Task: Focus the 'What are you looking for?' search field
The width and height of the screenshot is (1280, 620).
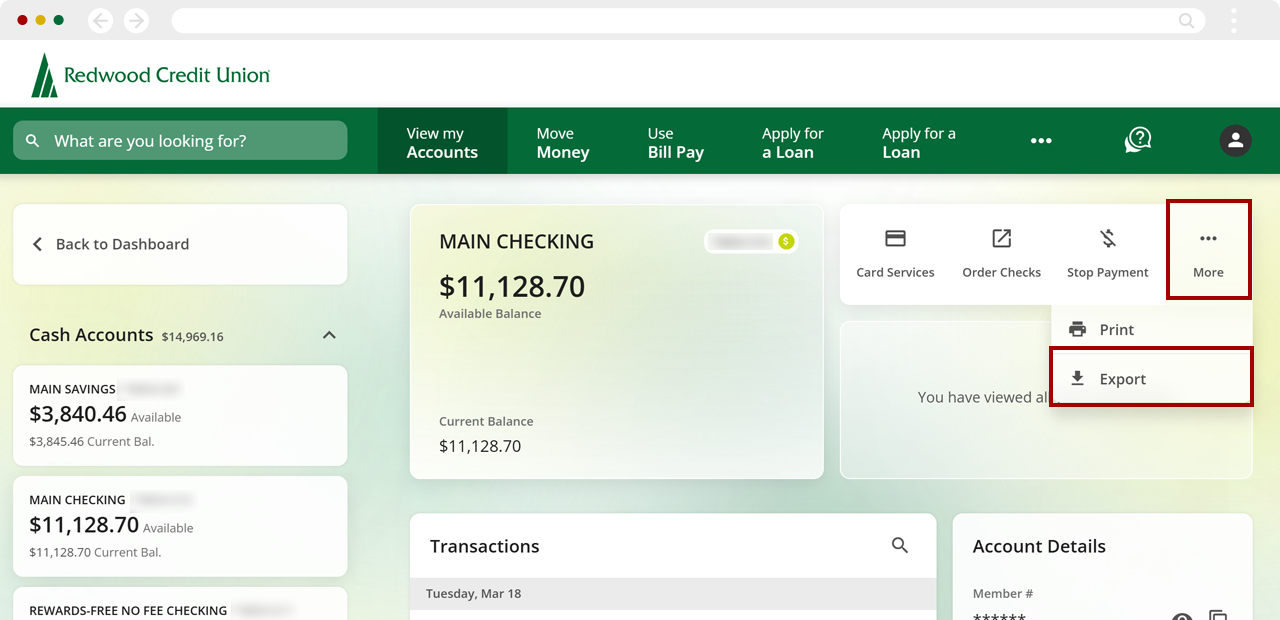Action: pos(180,141)
